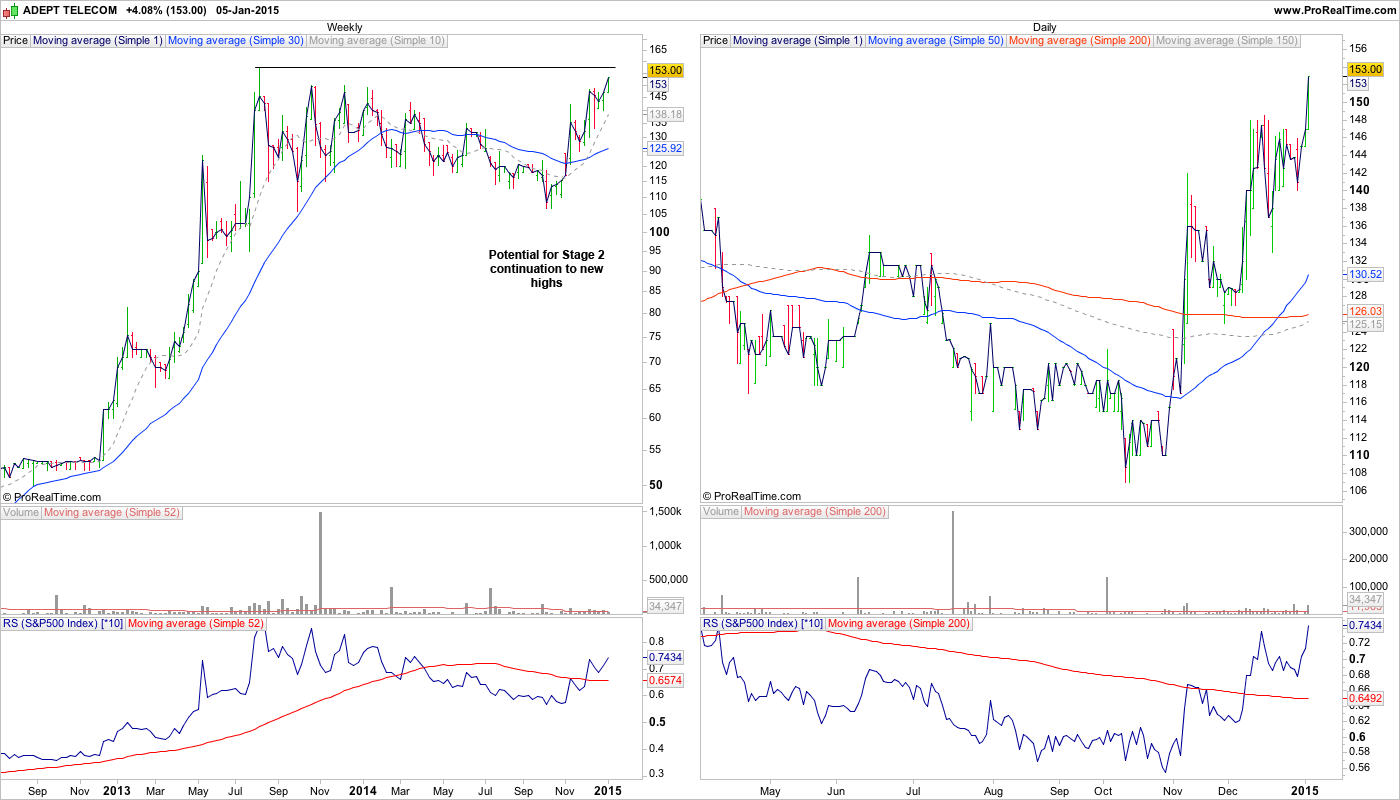Click the 1,500k label on Weekly volume axis
This screenshot has width=1400, height=800.
point(664,512)
